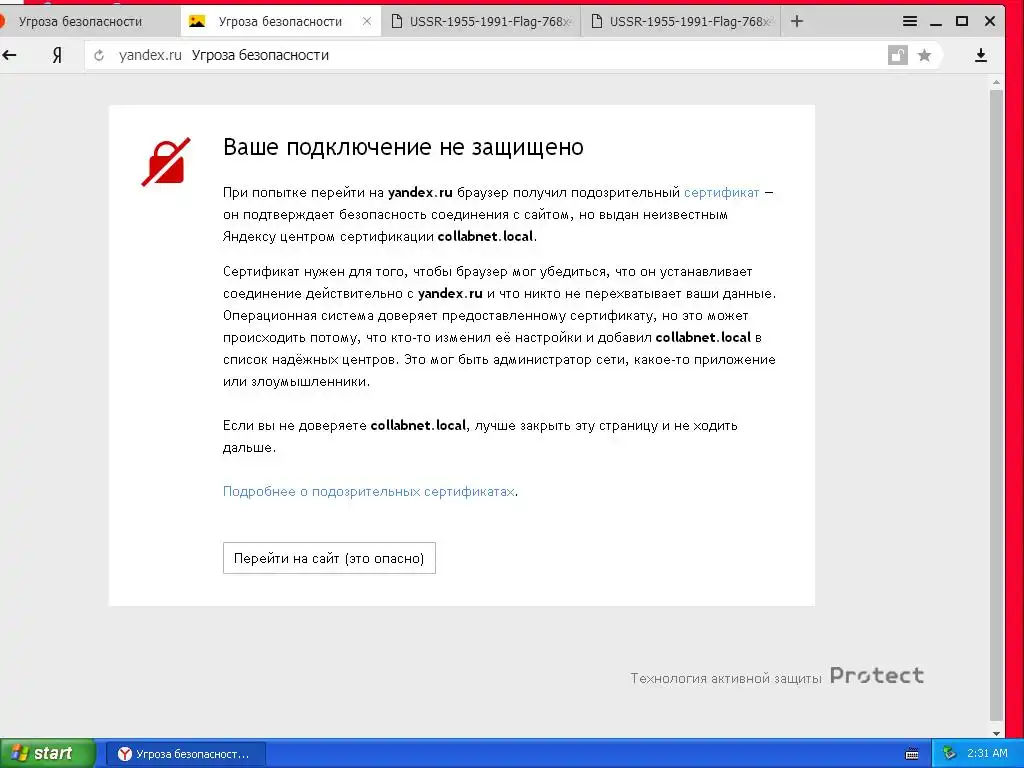
Task: Switch to the third USSR-1955-1991-Flag tab
Action: [x=481, y=22]
